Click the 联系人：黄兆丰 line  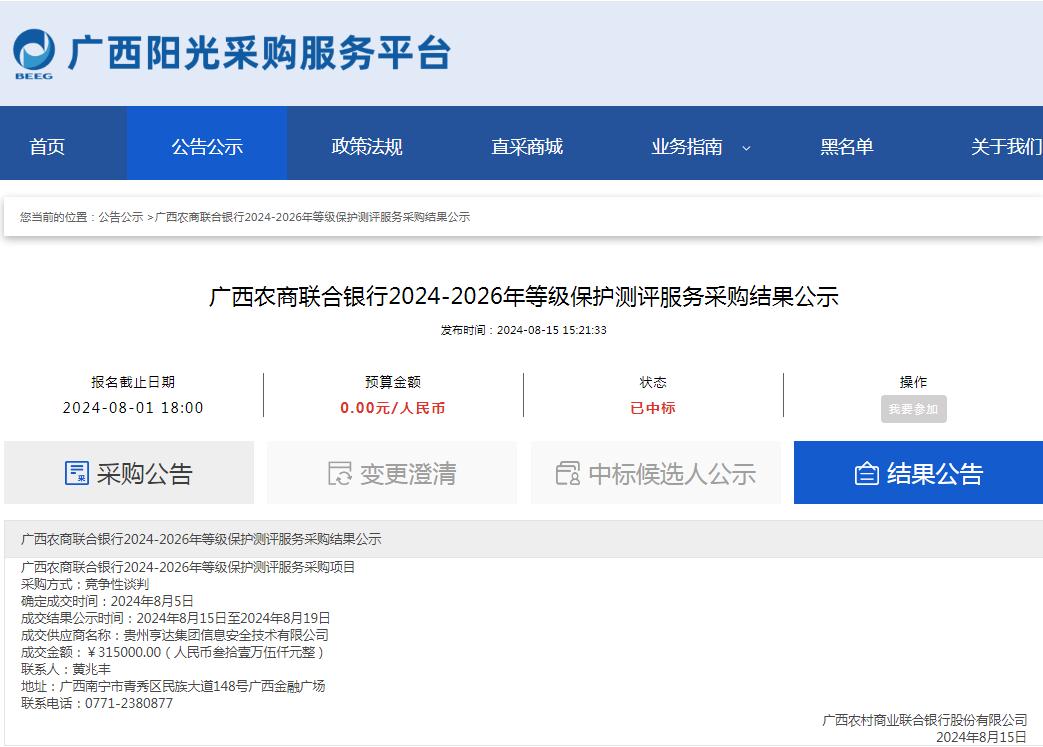pyautogui.click(x=66, y=669)
